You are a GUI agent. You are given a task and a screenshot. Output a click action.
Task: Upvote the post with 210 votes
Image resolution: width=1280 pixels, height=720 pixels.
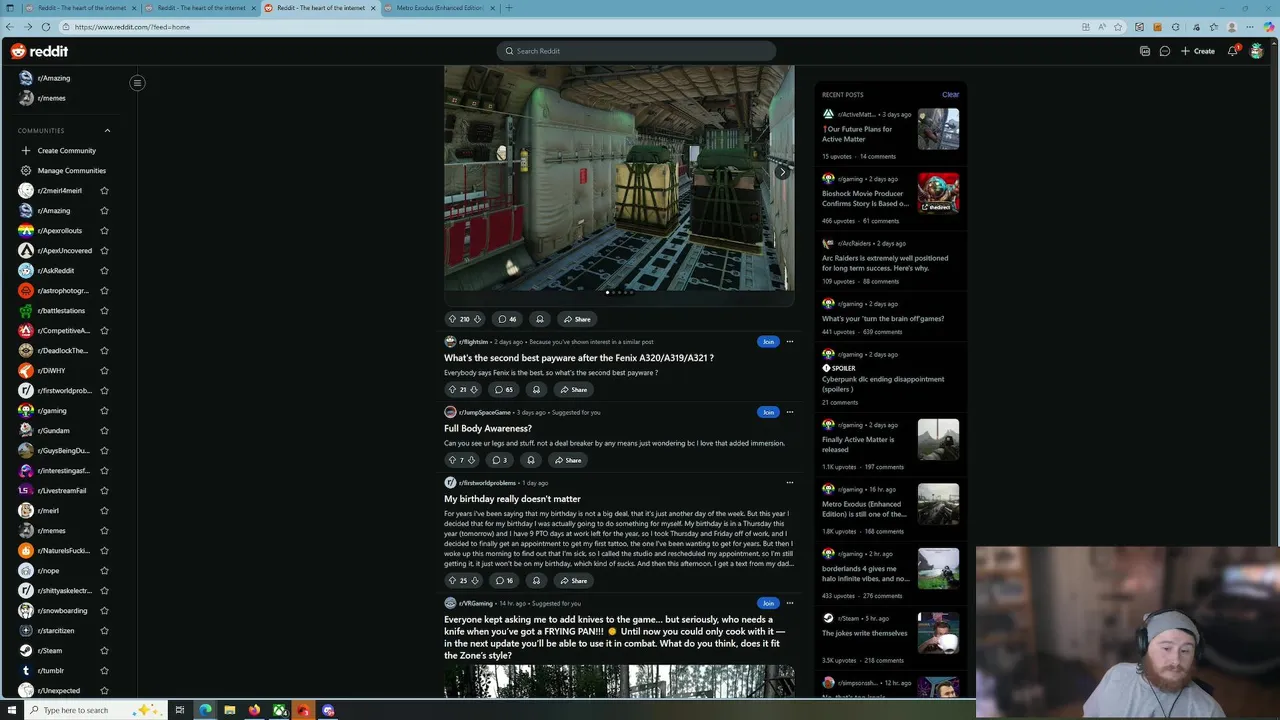(452, 319)
